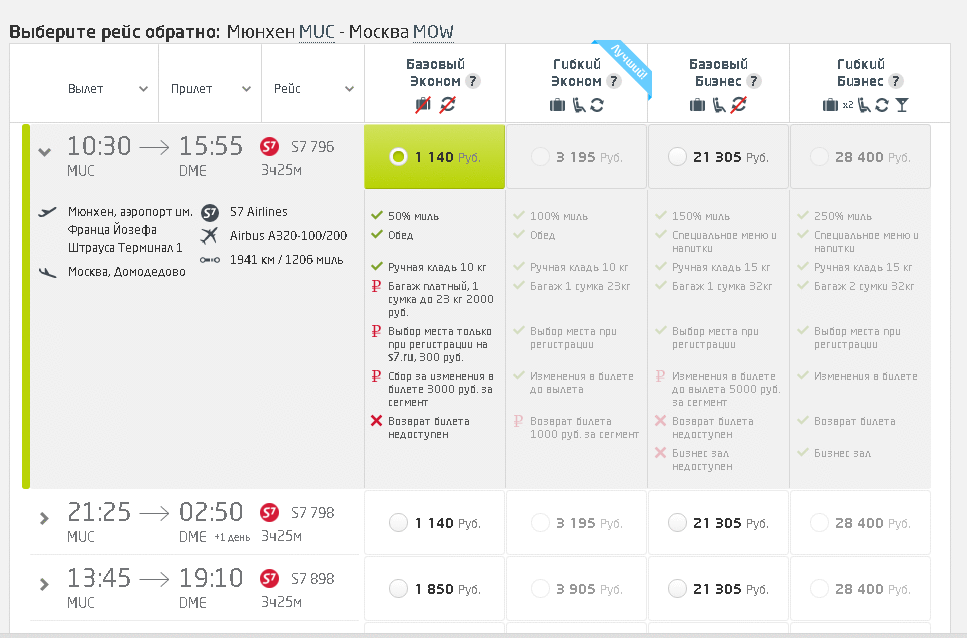The image size is (967, 638).
Task: Collapse details of the 10:30 flight
Action: click(44, 152)
